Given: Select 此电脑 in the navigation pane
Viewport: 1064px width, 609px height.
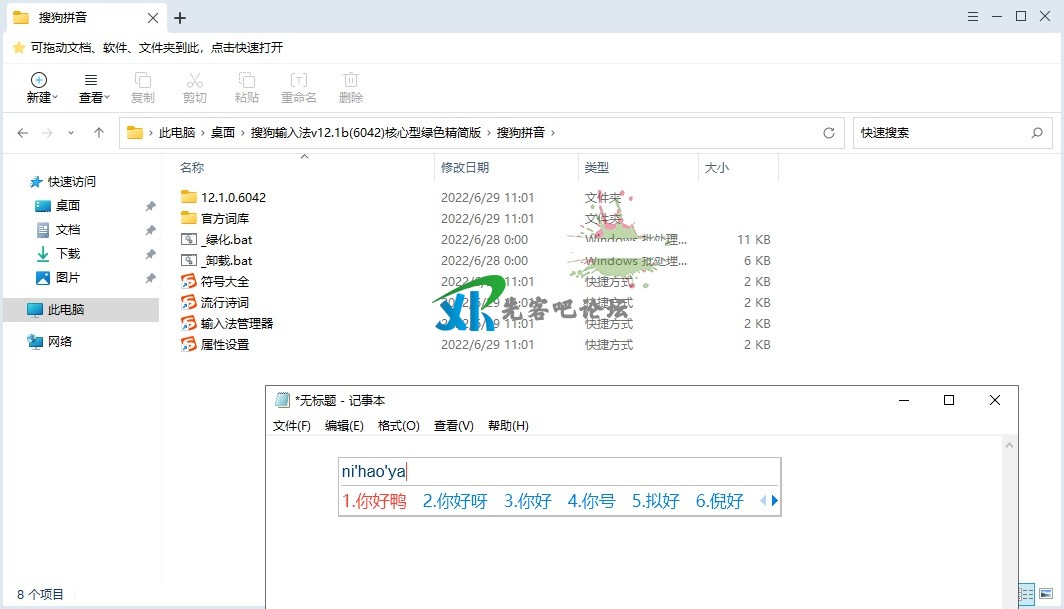Looking at the screenshot, I should click(66, 310).
